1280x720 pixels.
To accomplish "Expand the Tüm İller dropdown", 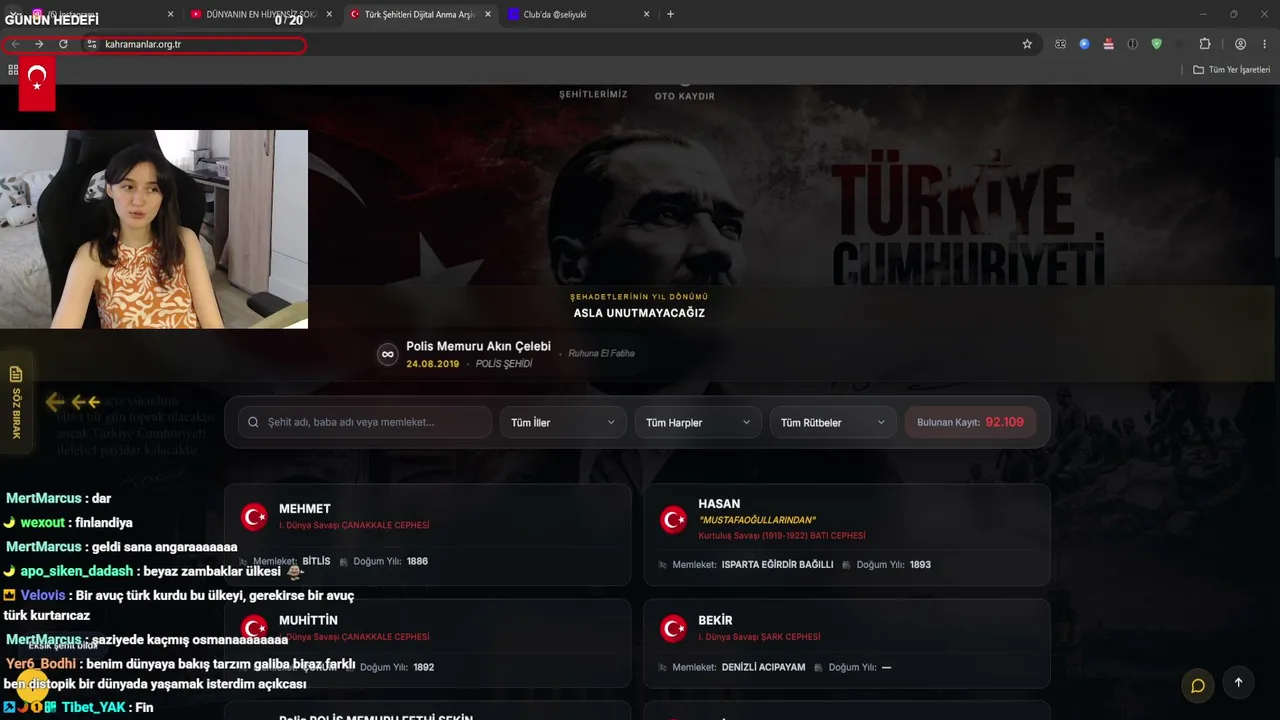I will click(x=563, y=422).
